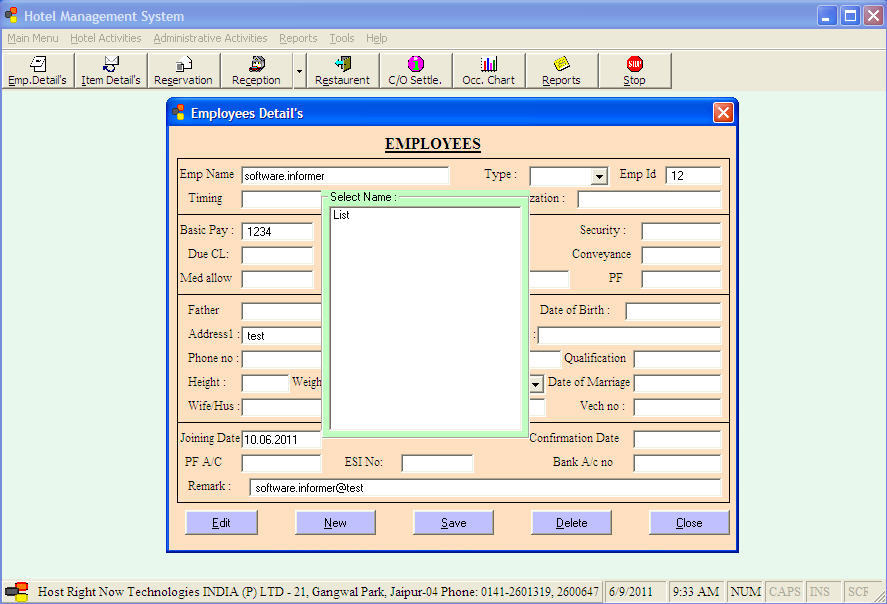Image resolution: width=887 pixels, height=604 pixels.
Task: Click the New employee button
Action: pyautogui.click(x=335, y=523)
